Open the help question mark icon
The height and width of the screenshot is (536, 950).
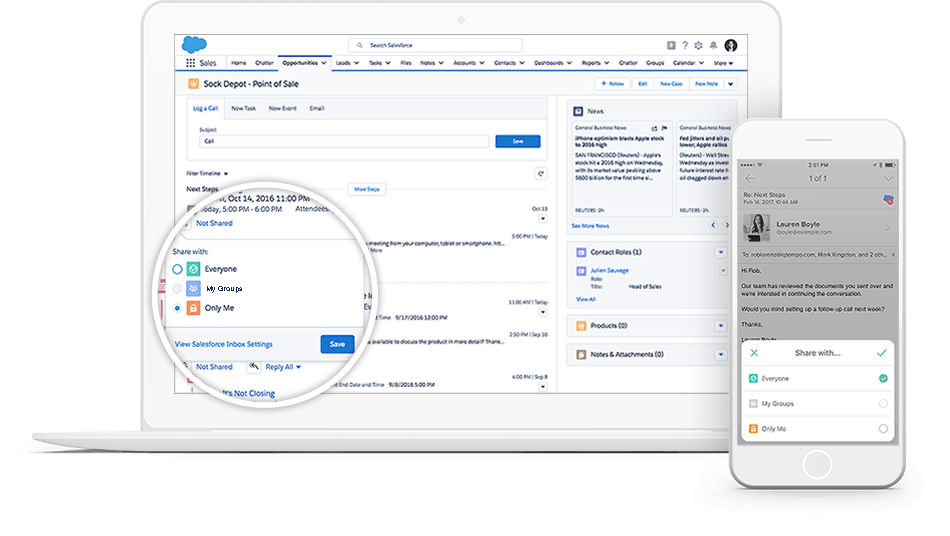click(x=685, y=45)
